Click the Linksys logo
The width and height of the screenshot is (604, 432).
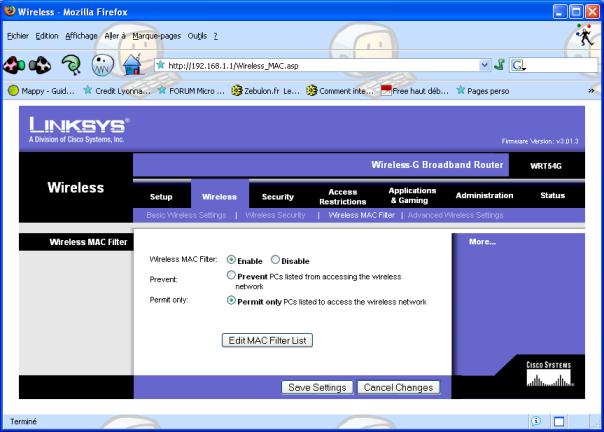point(79,130)
